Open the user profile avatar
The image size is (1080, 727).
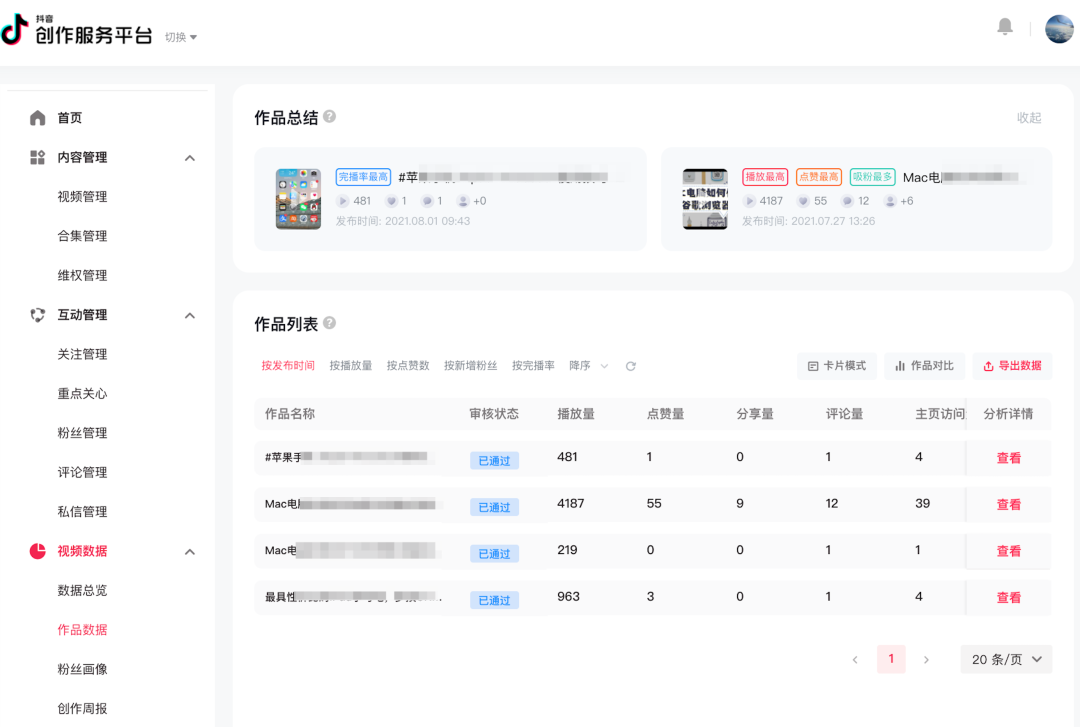pyautogui.click(x=1059, y=29)
